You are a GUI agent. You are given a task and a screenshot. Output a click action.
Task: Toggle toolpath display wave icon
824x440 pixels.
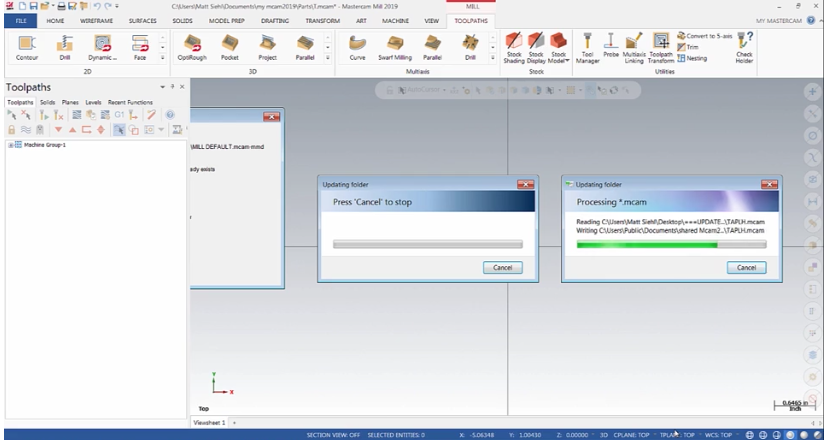pos(26,130)
